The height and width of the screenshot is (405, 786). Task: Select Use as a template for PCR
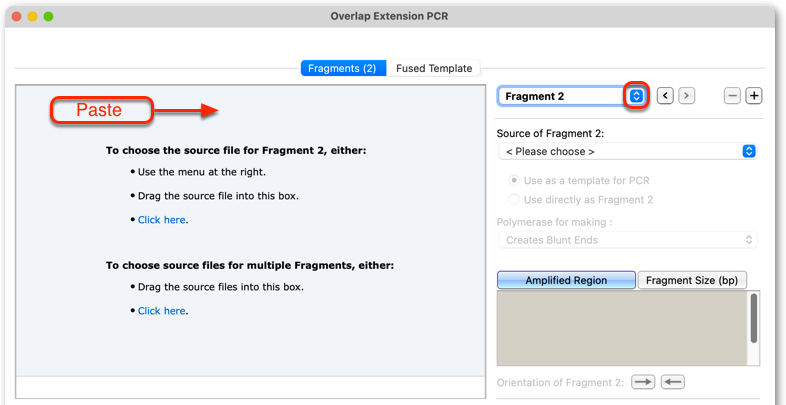[579, 180]
